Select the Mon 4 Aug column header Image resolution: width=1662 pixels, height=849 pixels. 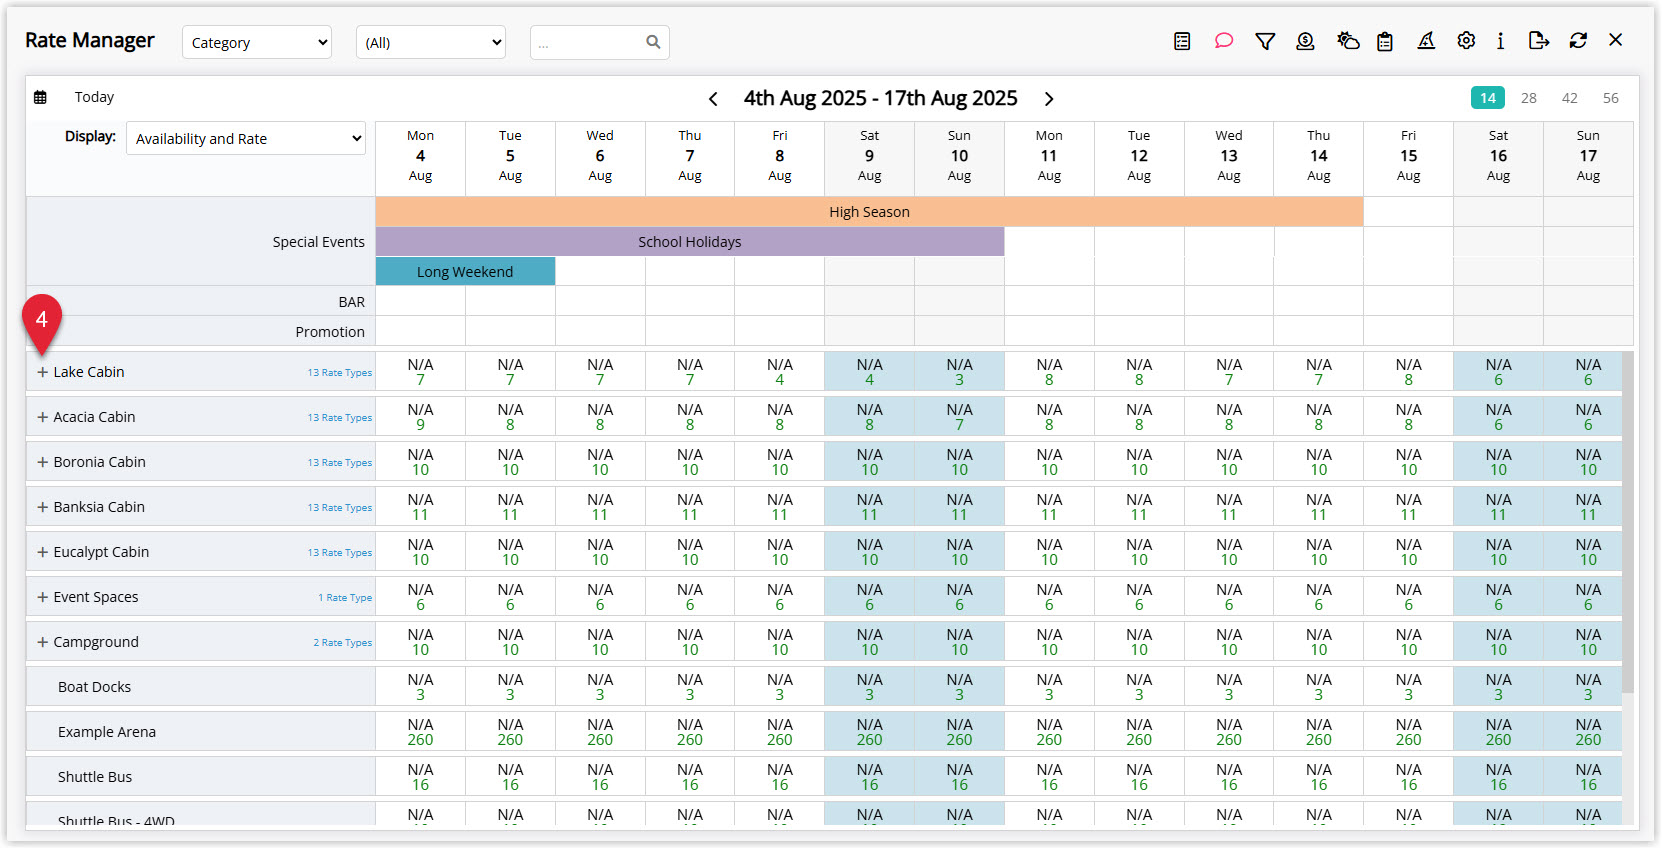coord(420,156)
